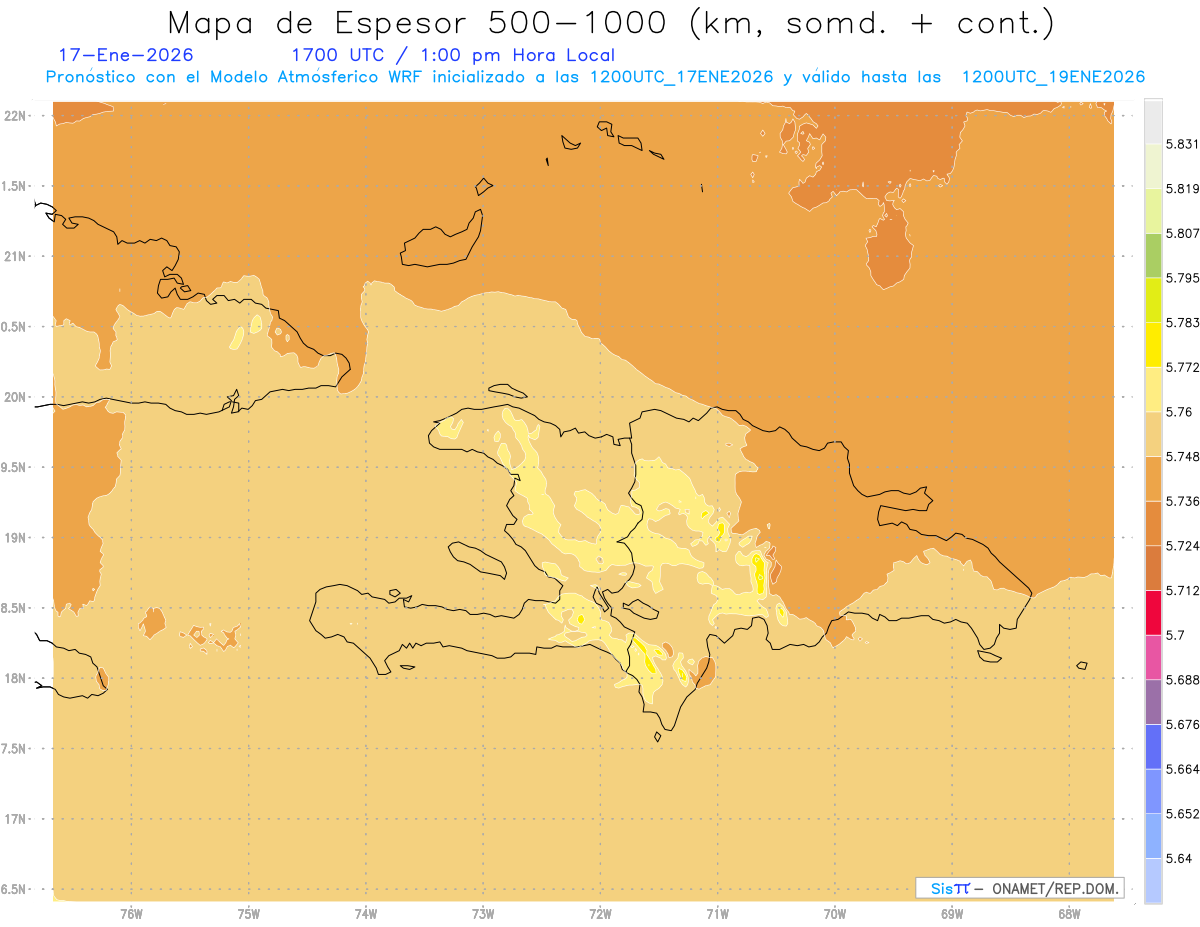1200x927 pixels.
Task: Click the colorbar value "5.819"
Action: [1182, 188]
